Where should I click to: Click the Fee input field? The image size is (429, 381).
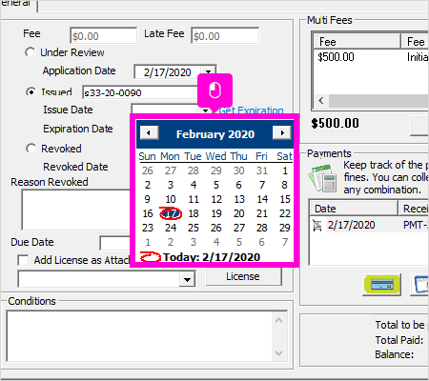[x=103, y=36]
